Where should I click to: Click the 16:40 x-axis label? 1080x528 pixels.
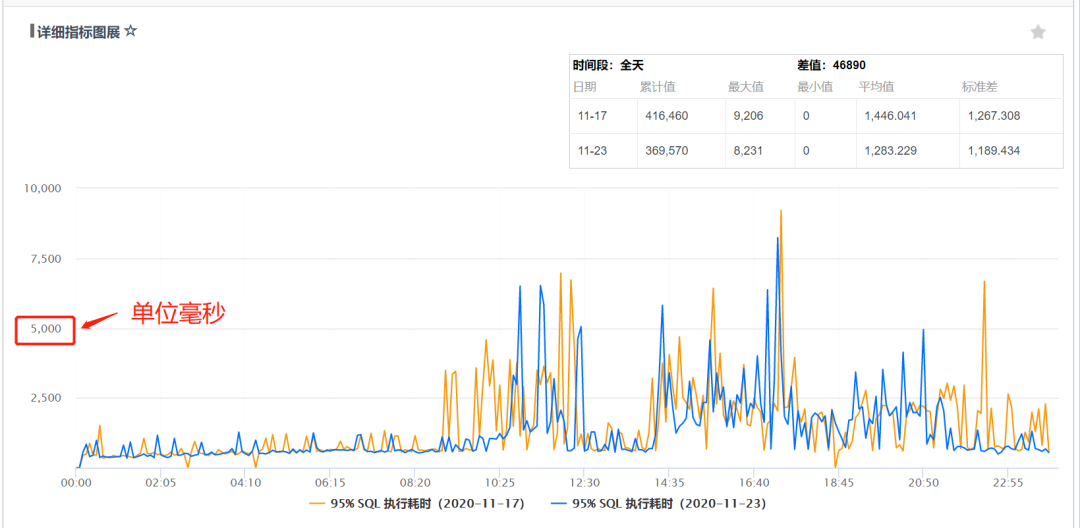754,481
